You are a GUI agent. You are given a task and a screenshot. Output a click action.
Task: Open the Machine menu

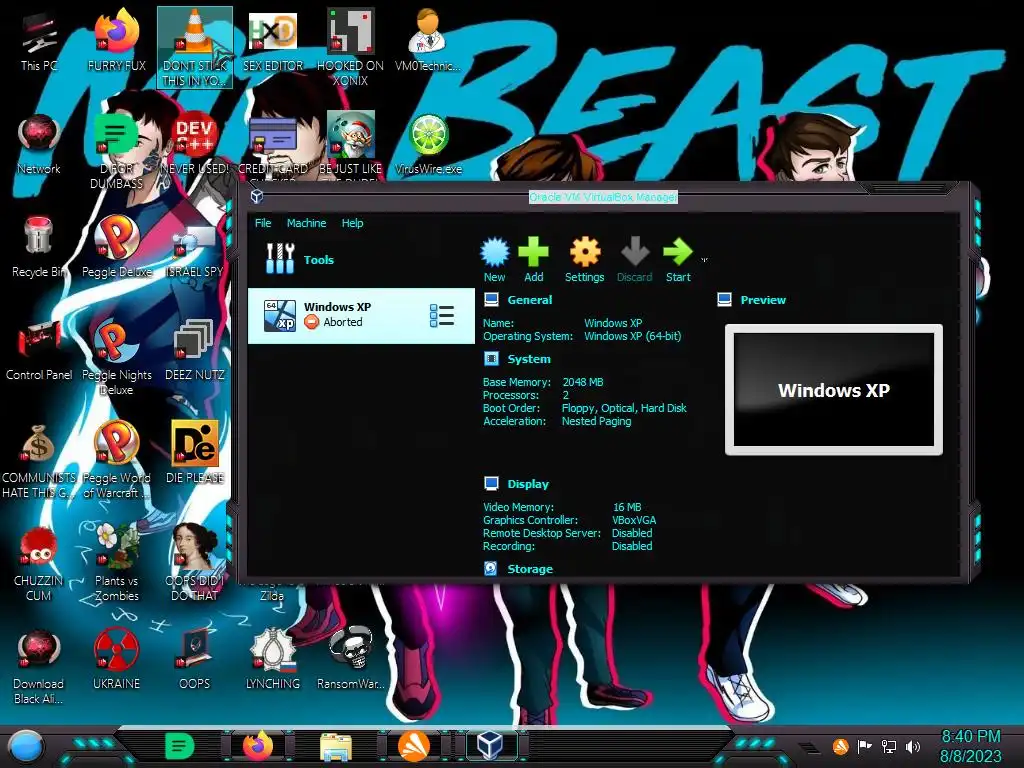[x=306, y=223]
